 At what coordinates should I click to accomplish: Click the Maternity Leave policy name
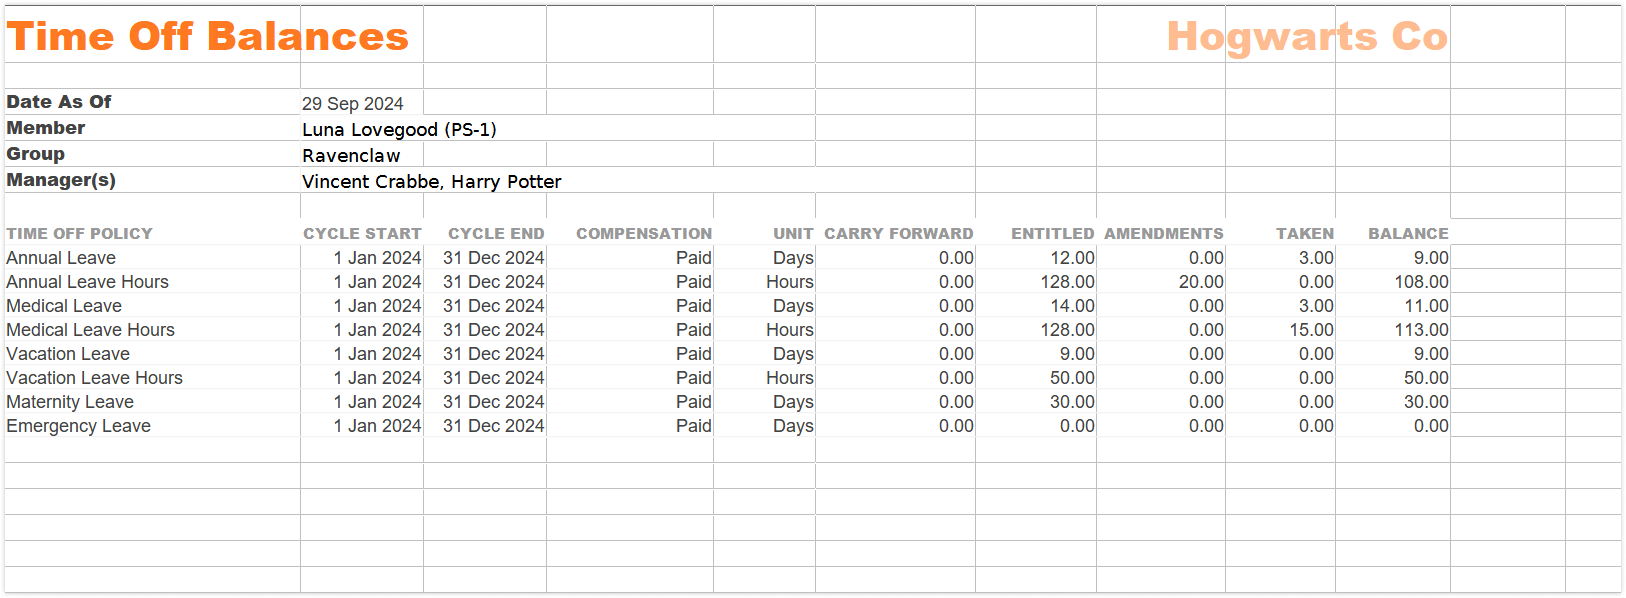(x=70, y=402)
